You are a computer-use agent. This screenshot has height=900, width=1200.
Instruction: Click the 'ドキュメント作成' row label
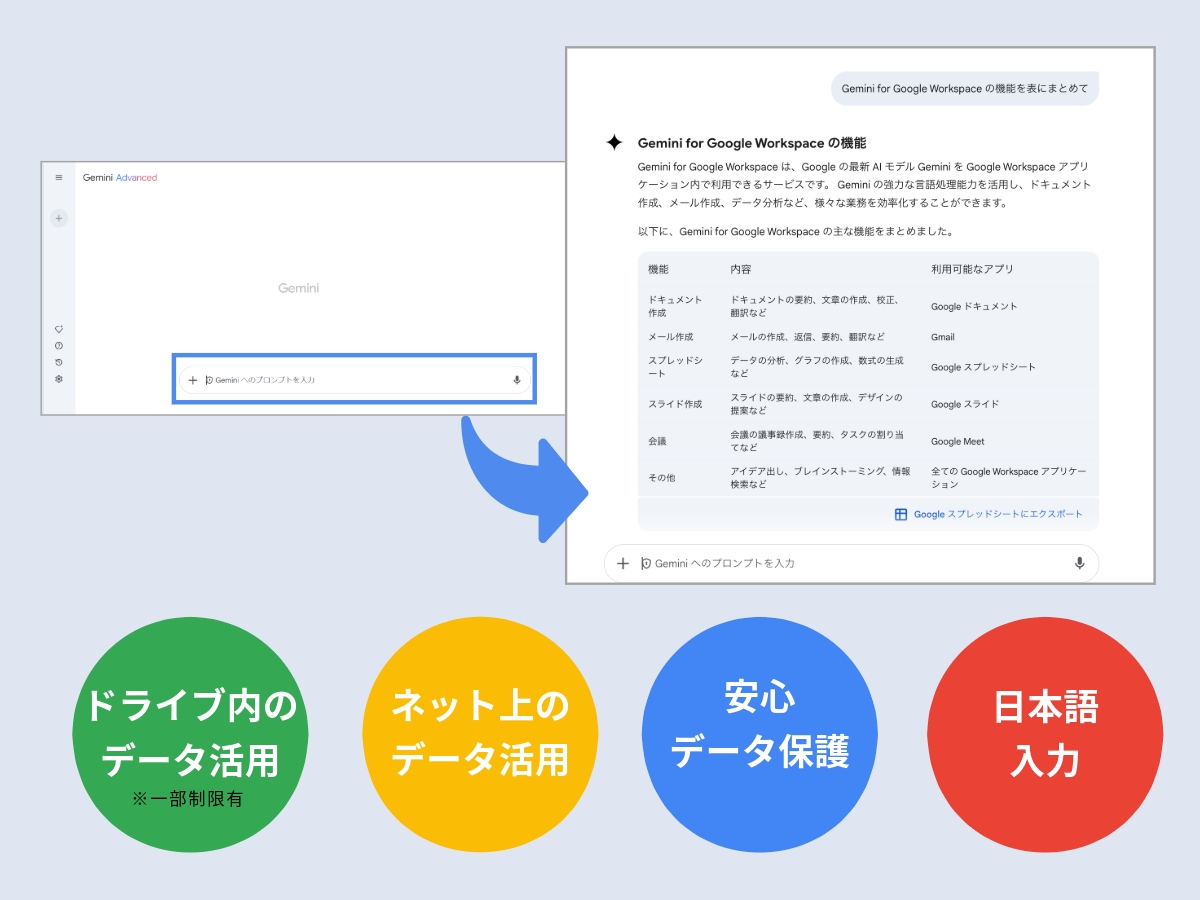coord(675,306)
